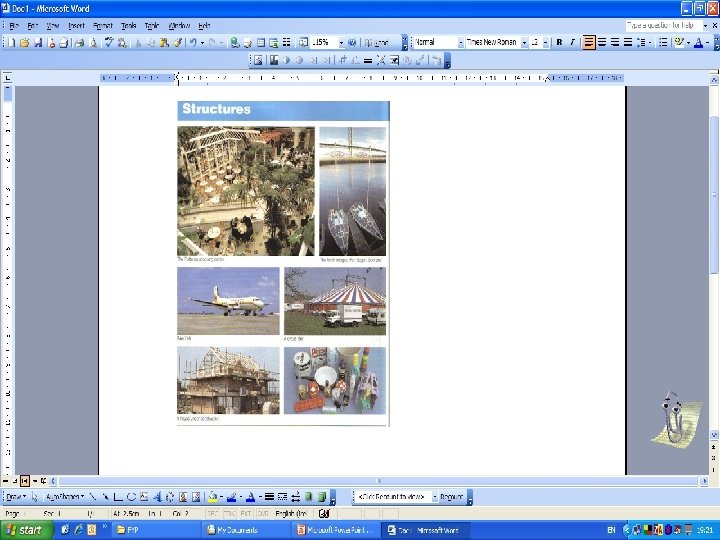Viewport: 720px width, 540px height.
Task: Save the document with the floppy icon
Action: click(x=38, y=43)
